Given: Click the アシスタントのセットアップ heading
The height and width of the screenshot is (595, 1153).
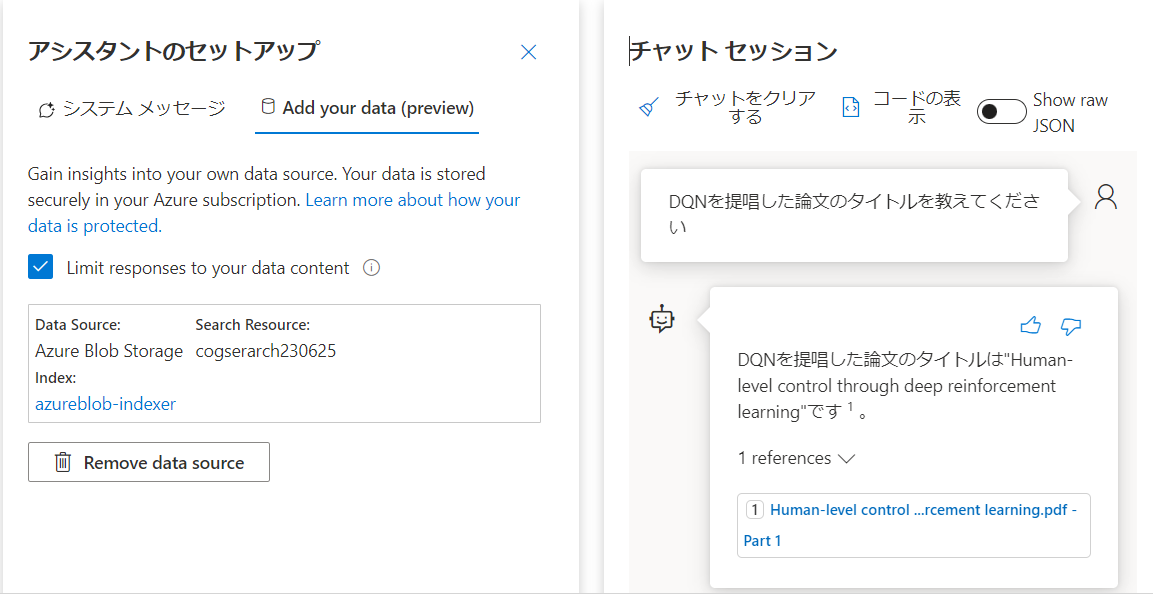Looking at the screenshot, I should pos(174,51).
